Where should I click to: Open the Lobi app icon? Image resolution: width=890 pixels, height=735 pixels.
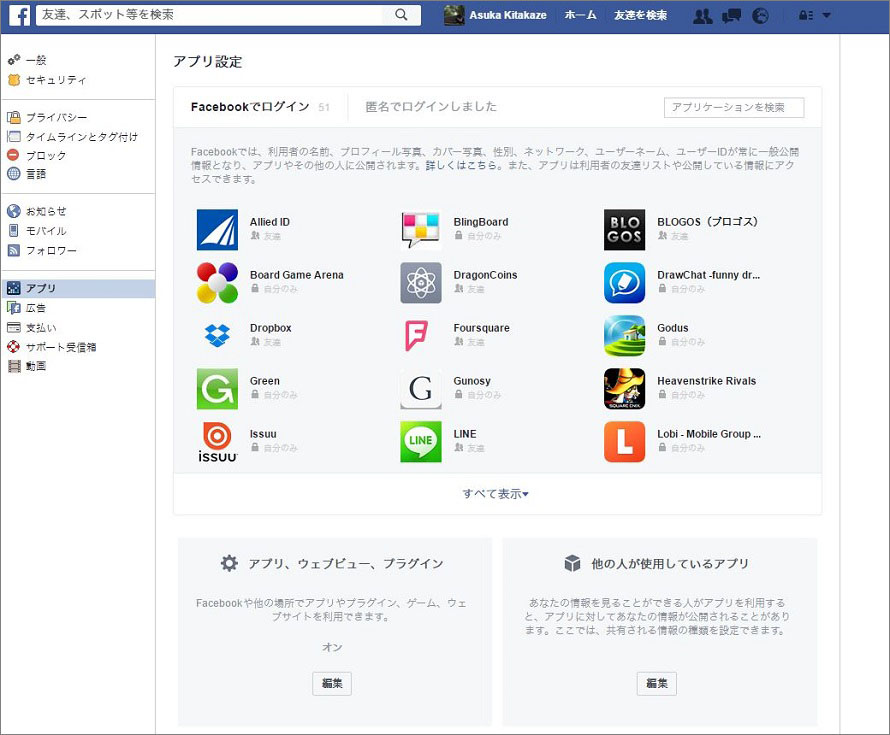click(x=624, y=442)
